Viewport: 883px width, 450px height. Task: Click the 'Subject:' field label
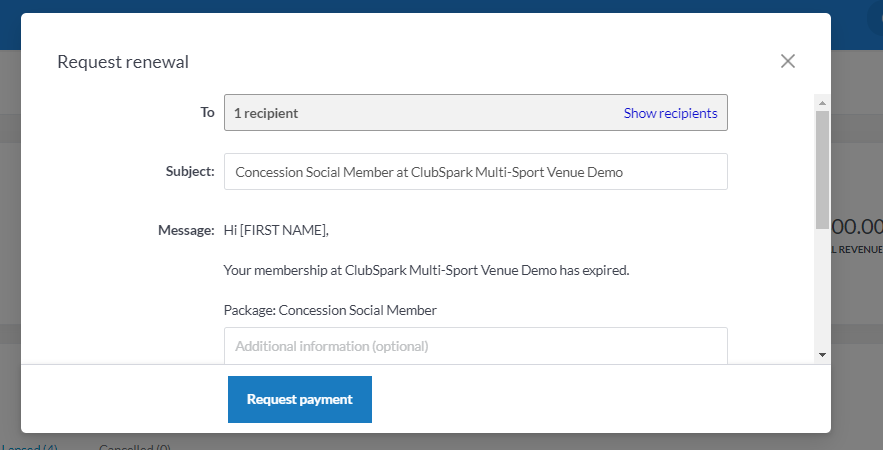tap(190, 171)
